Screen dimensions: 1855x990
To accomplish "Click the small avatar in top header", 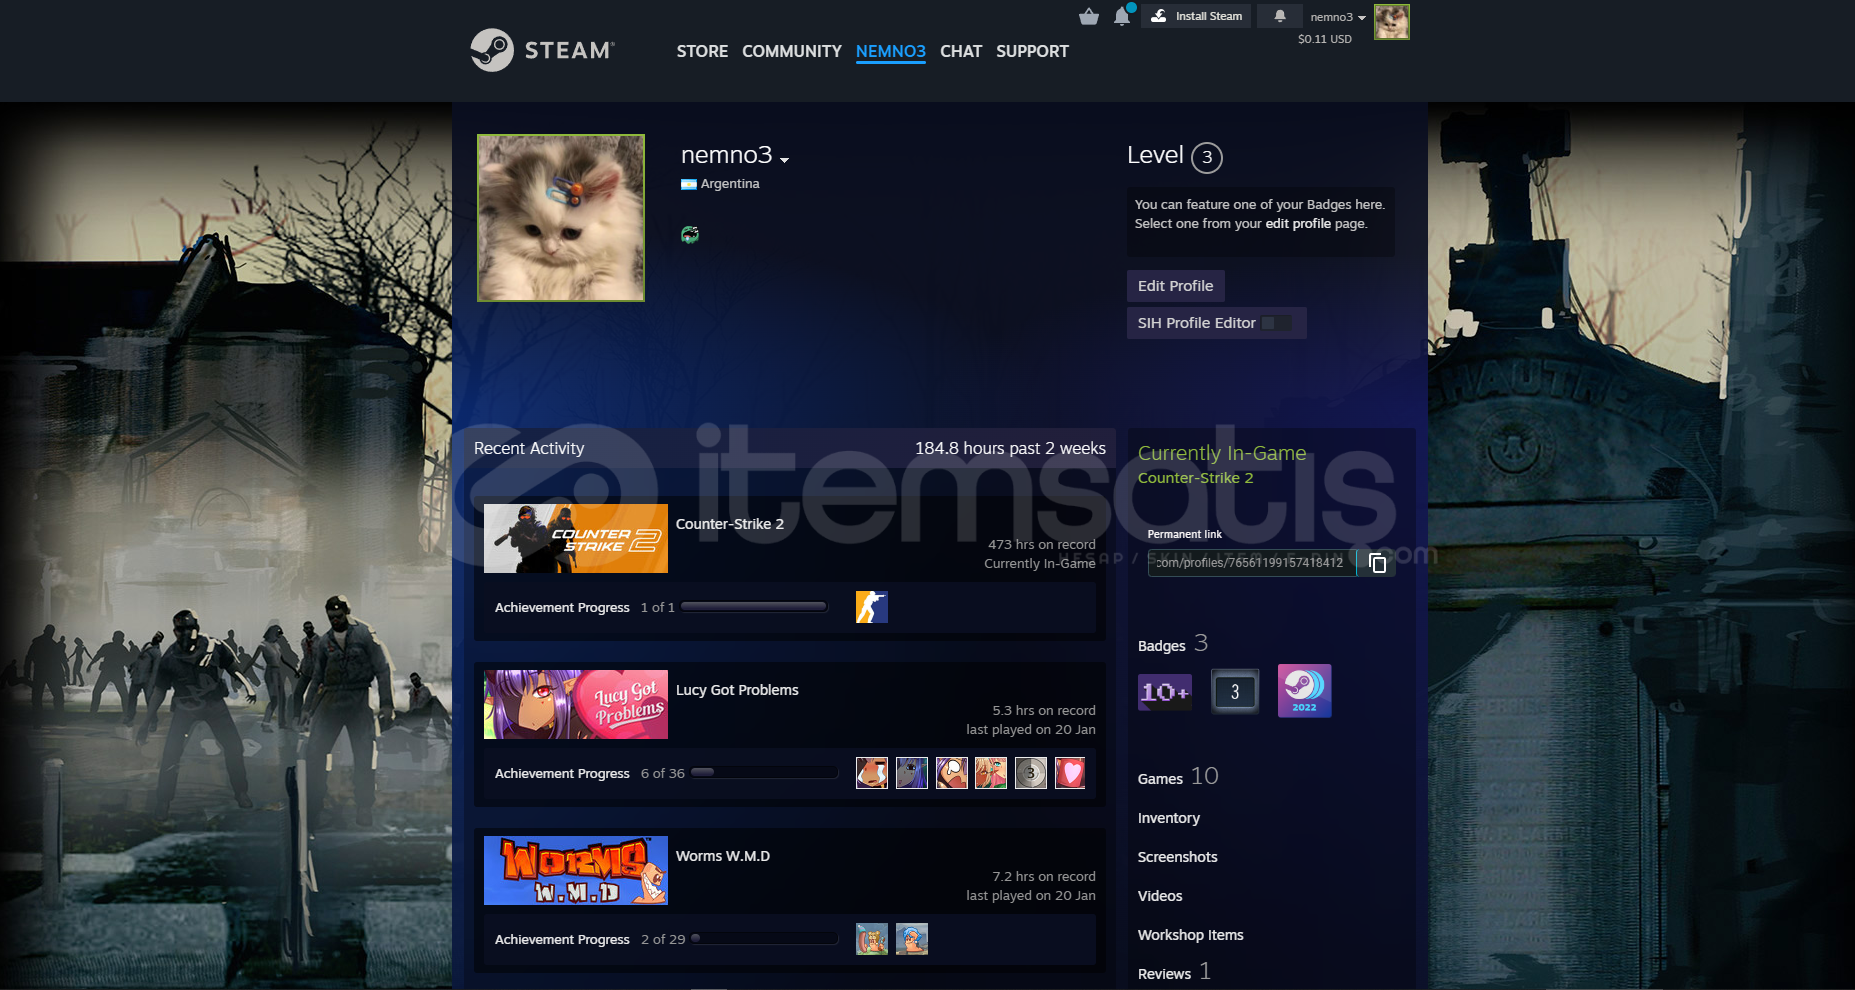I will [x=1391, y=22].
